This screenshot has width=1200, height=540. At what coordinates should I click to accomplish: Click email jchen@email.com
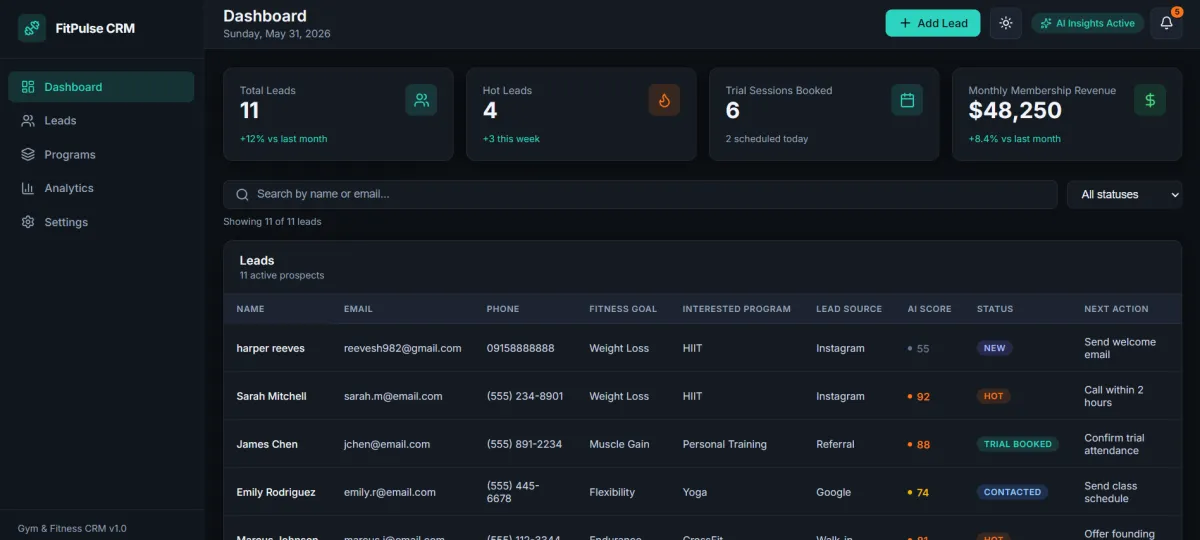click(x=387, y=445)
